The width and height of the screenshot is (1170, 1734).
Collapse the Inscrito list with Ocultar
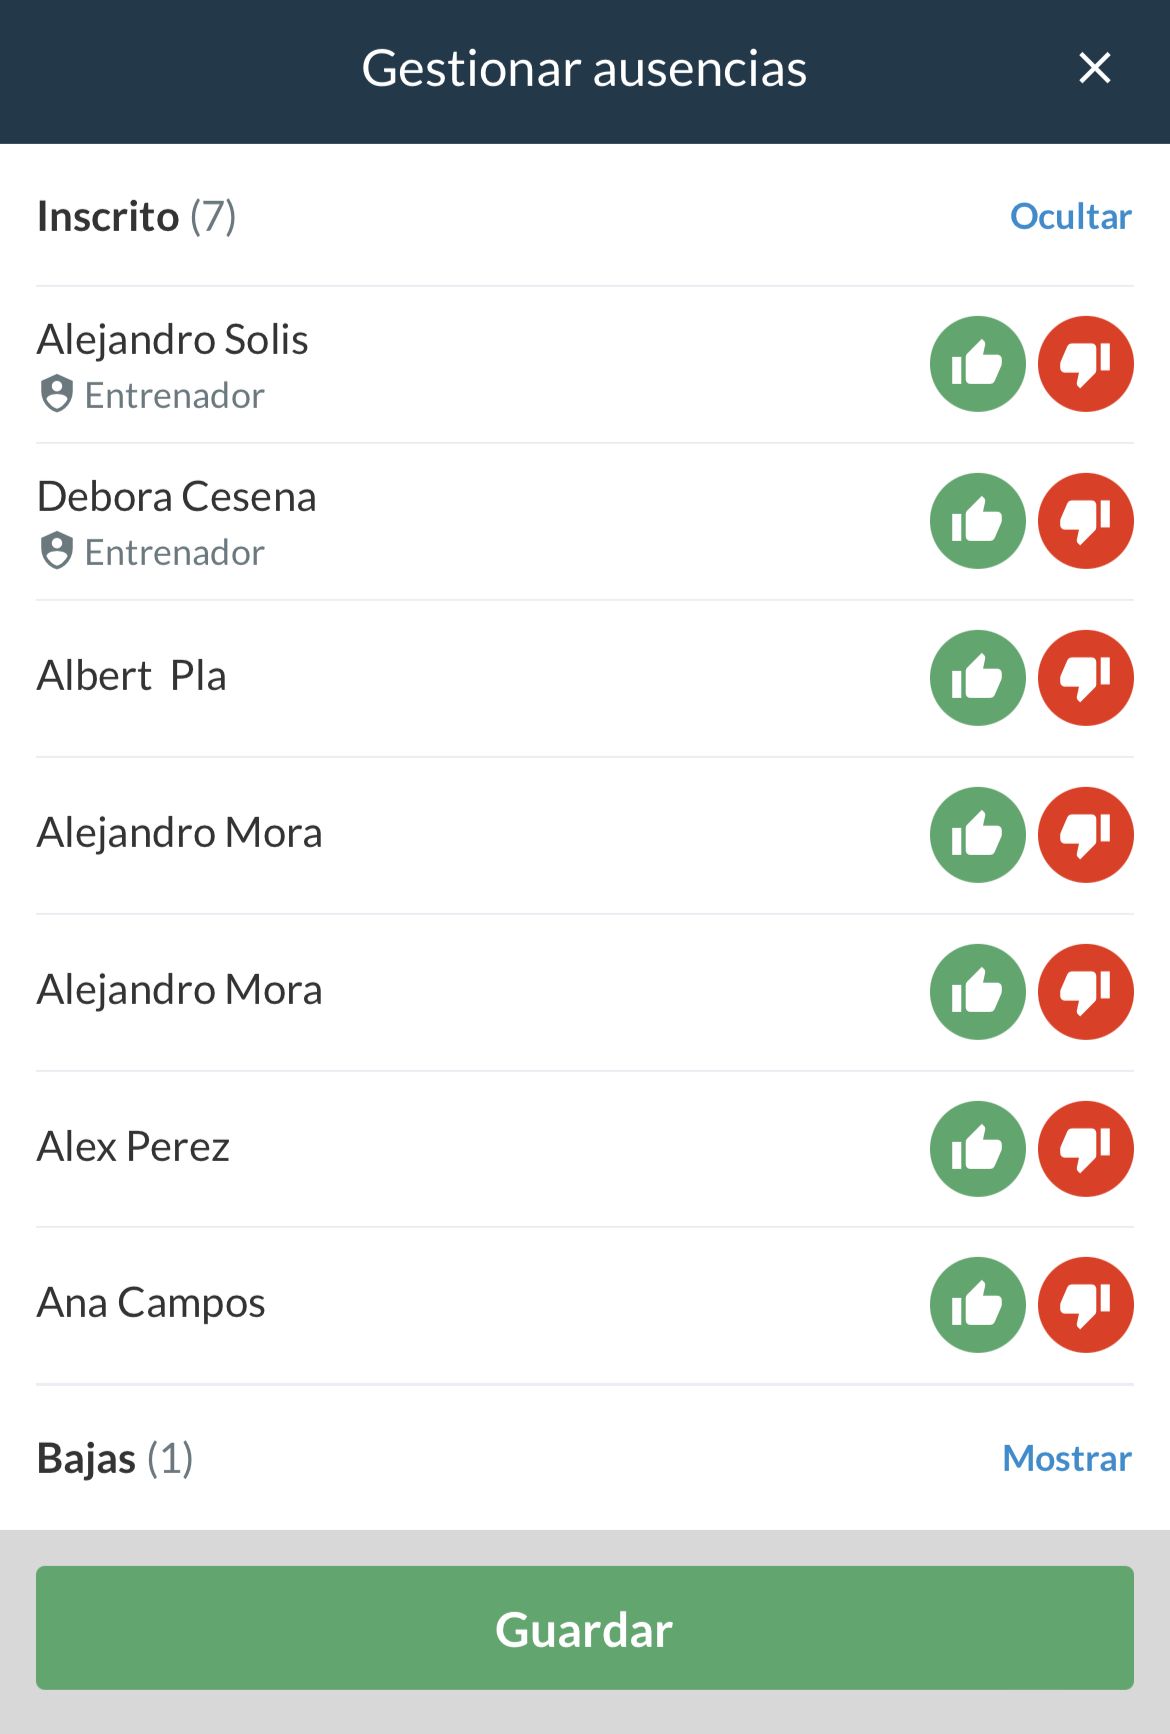(x=1070, y=216)
